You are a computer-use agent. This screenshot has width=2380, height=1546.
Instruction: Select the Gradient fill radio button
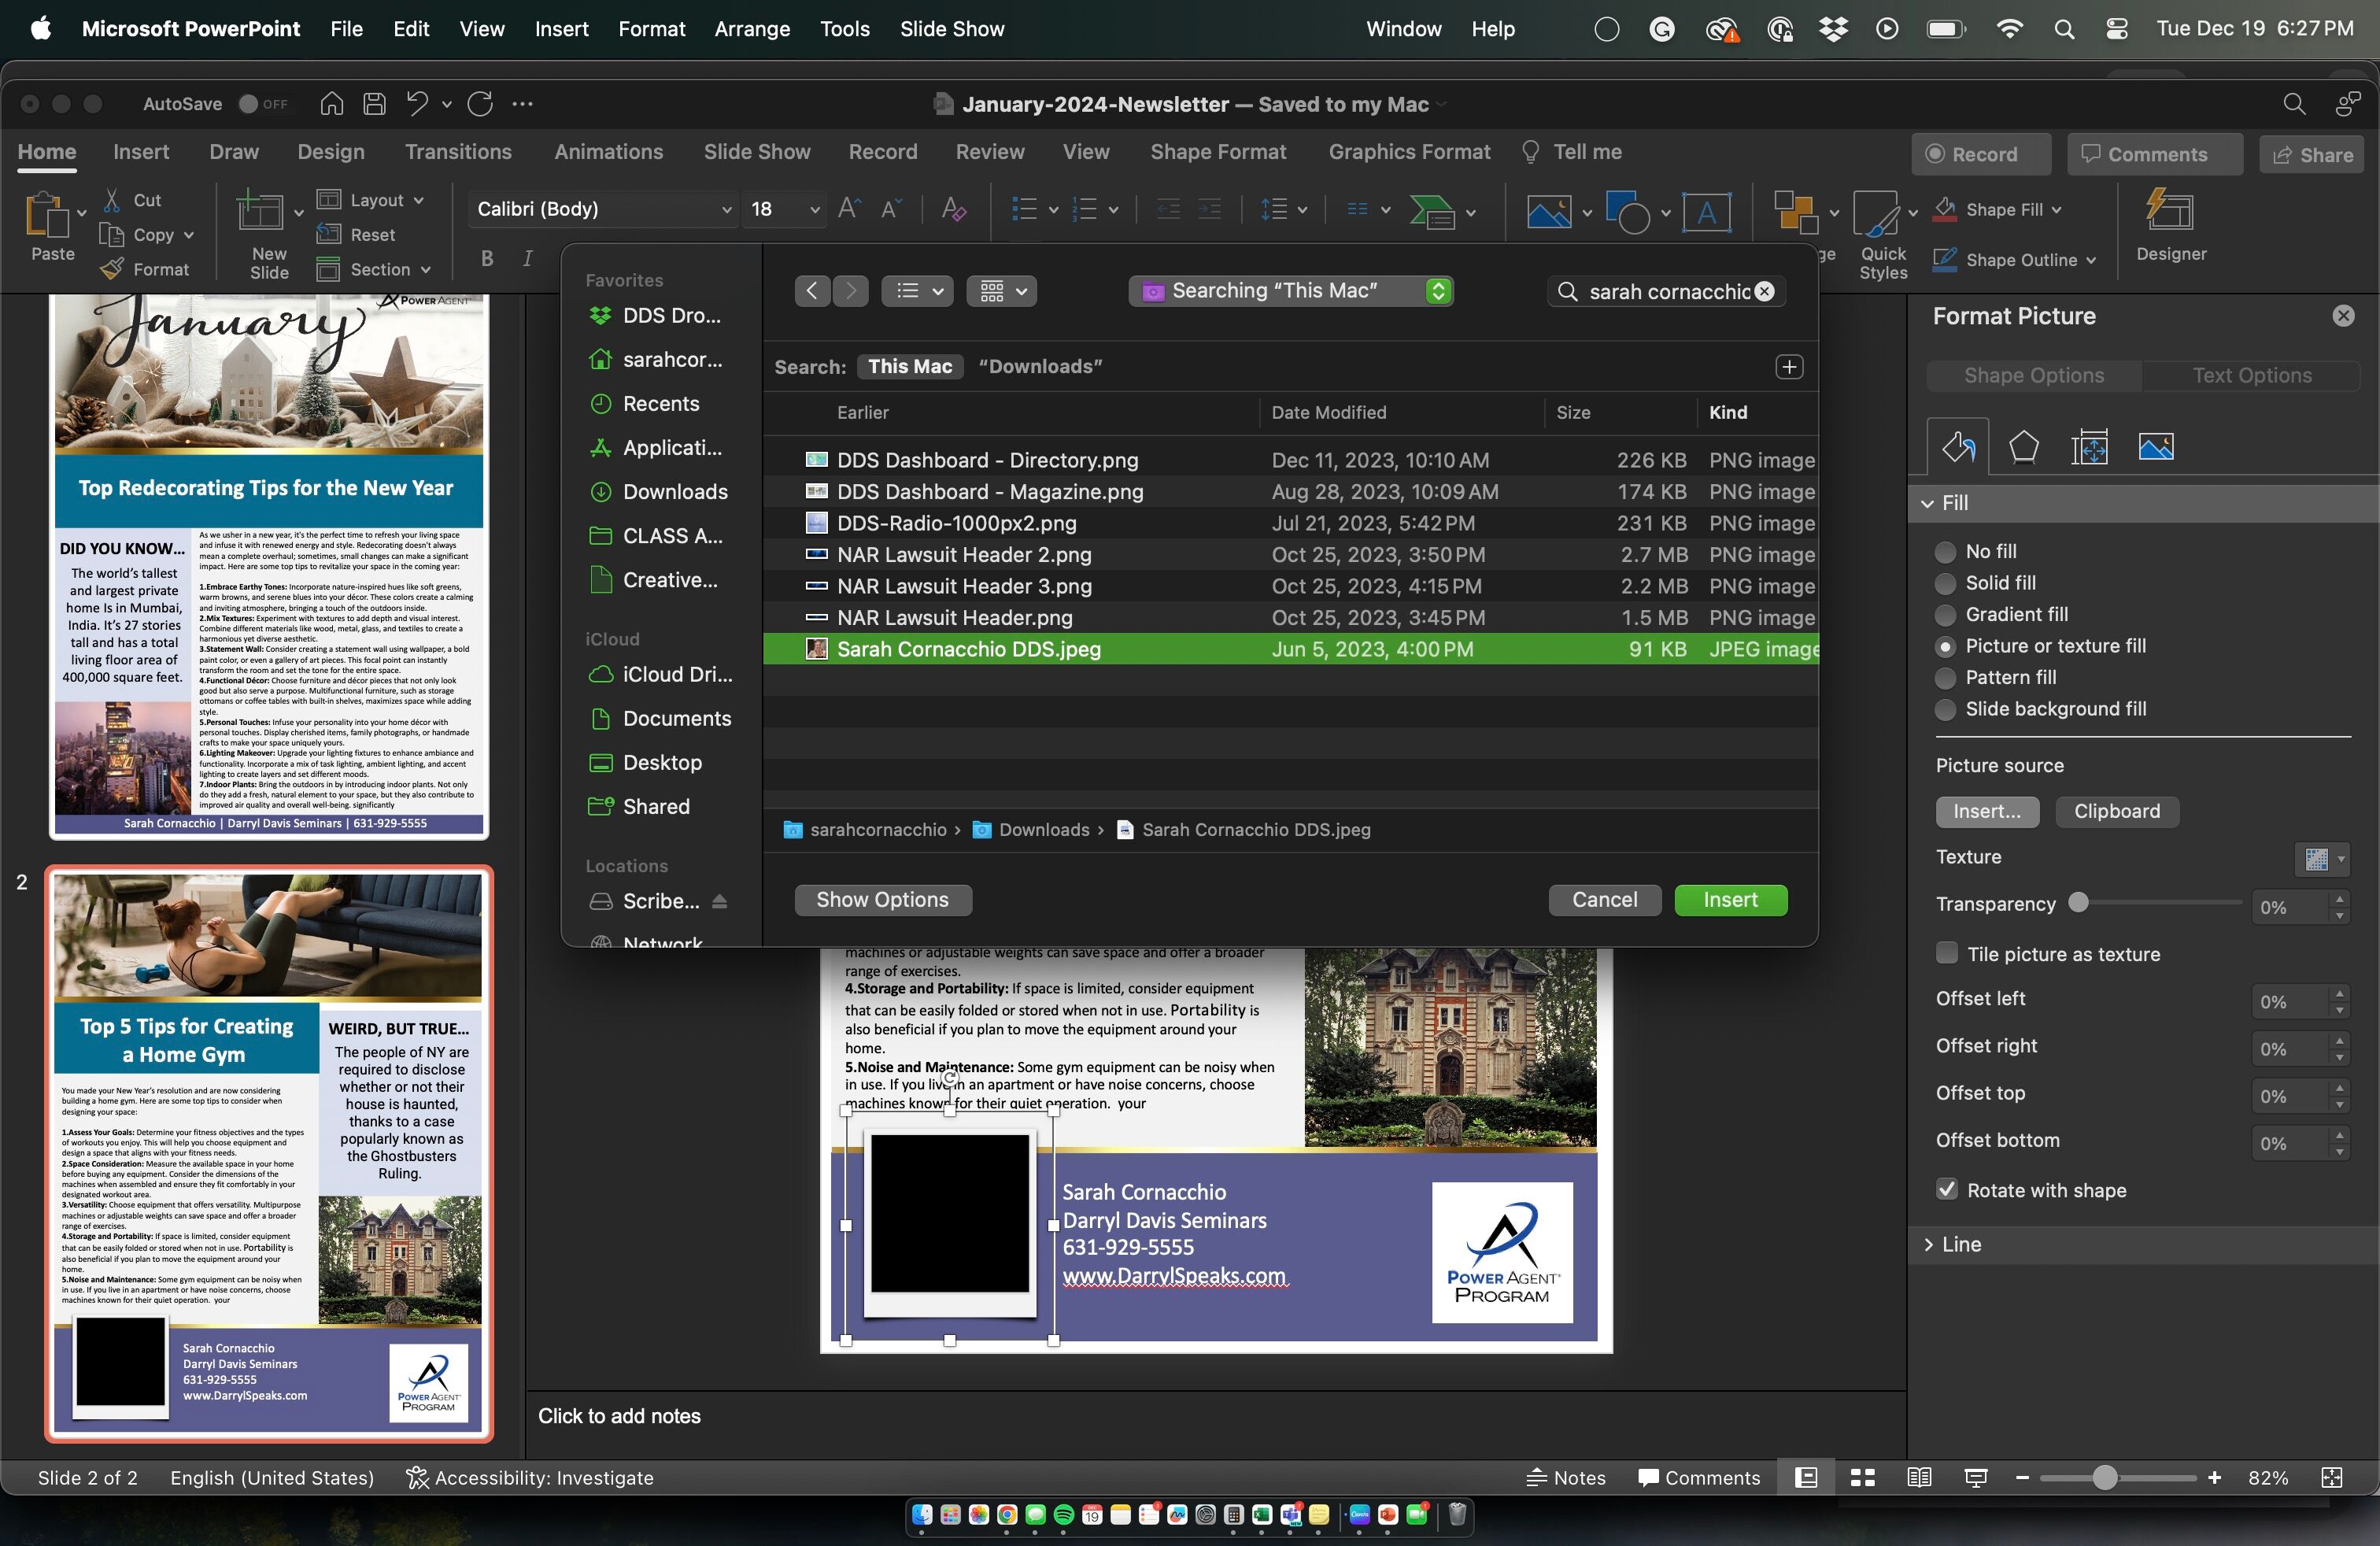(1945, 614)
